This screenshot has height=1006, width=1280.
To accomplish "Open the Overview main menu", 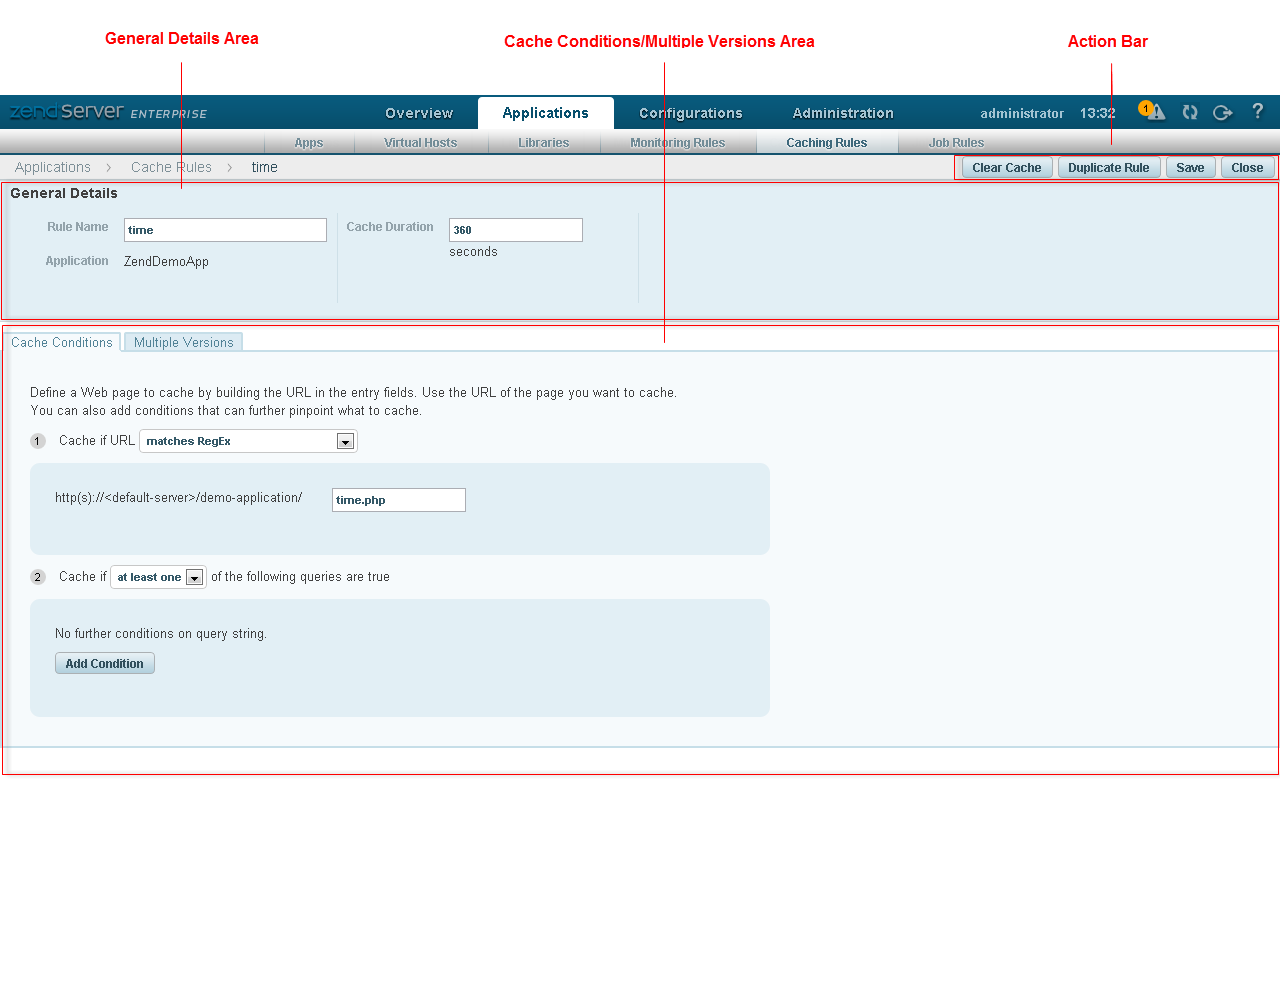I will coord(419,113).
